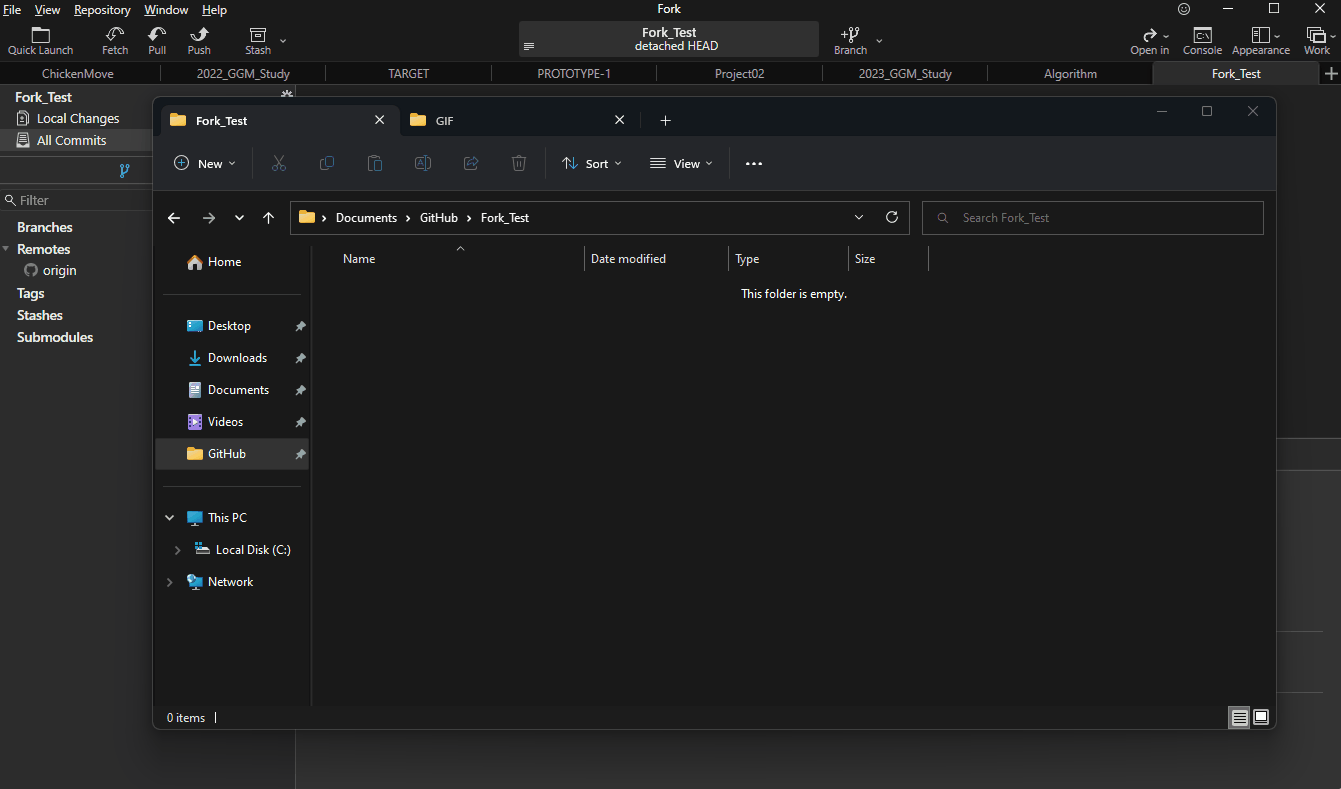Open the Submodules section
The width and height of the screenshot is (1341, 789).
(55, 337)
